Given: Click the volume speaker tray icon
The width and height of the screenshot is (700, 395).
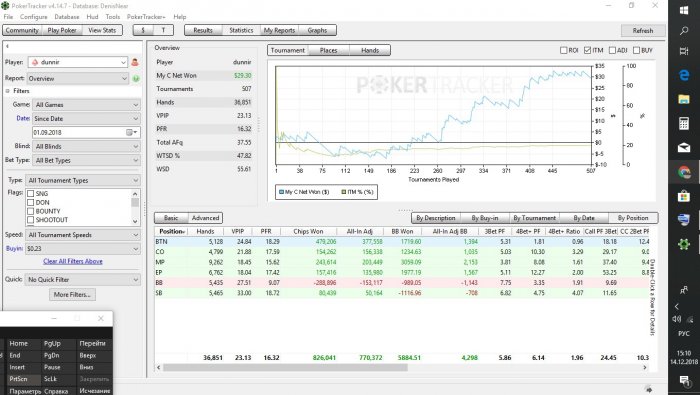Looking at the screenshot, I should coord(676,319).
